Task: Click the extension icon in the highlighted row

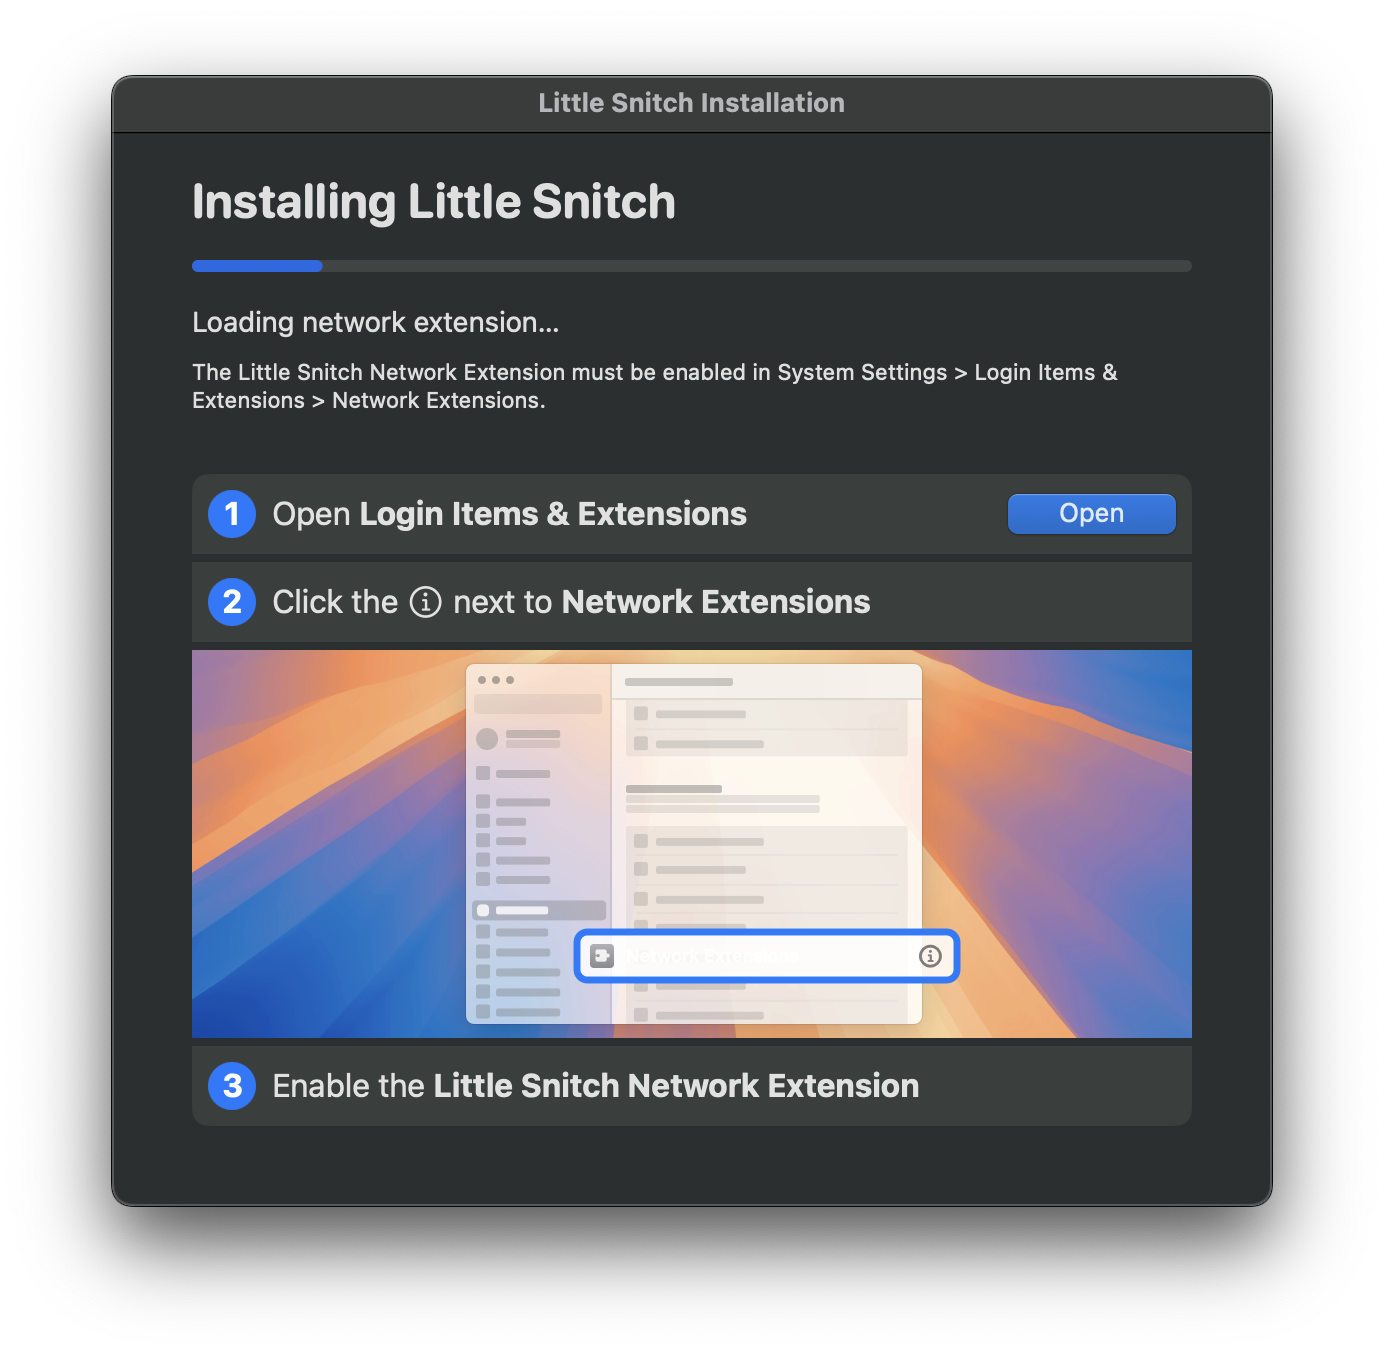Action: click(x=602, y=956)
